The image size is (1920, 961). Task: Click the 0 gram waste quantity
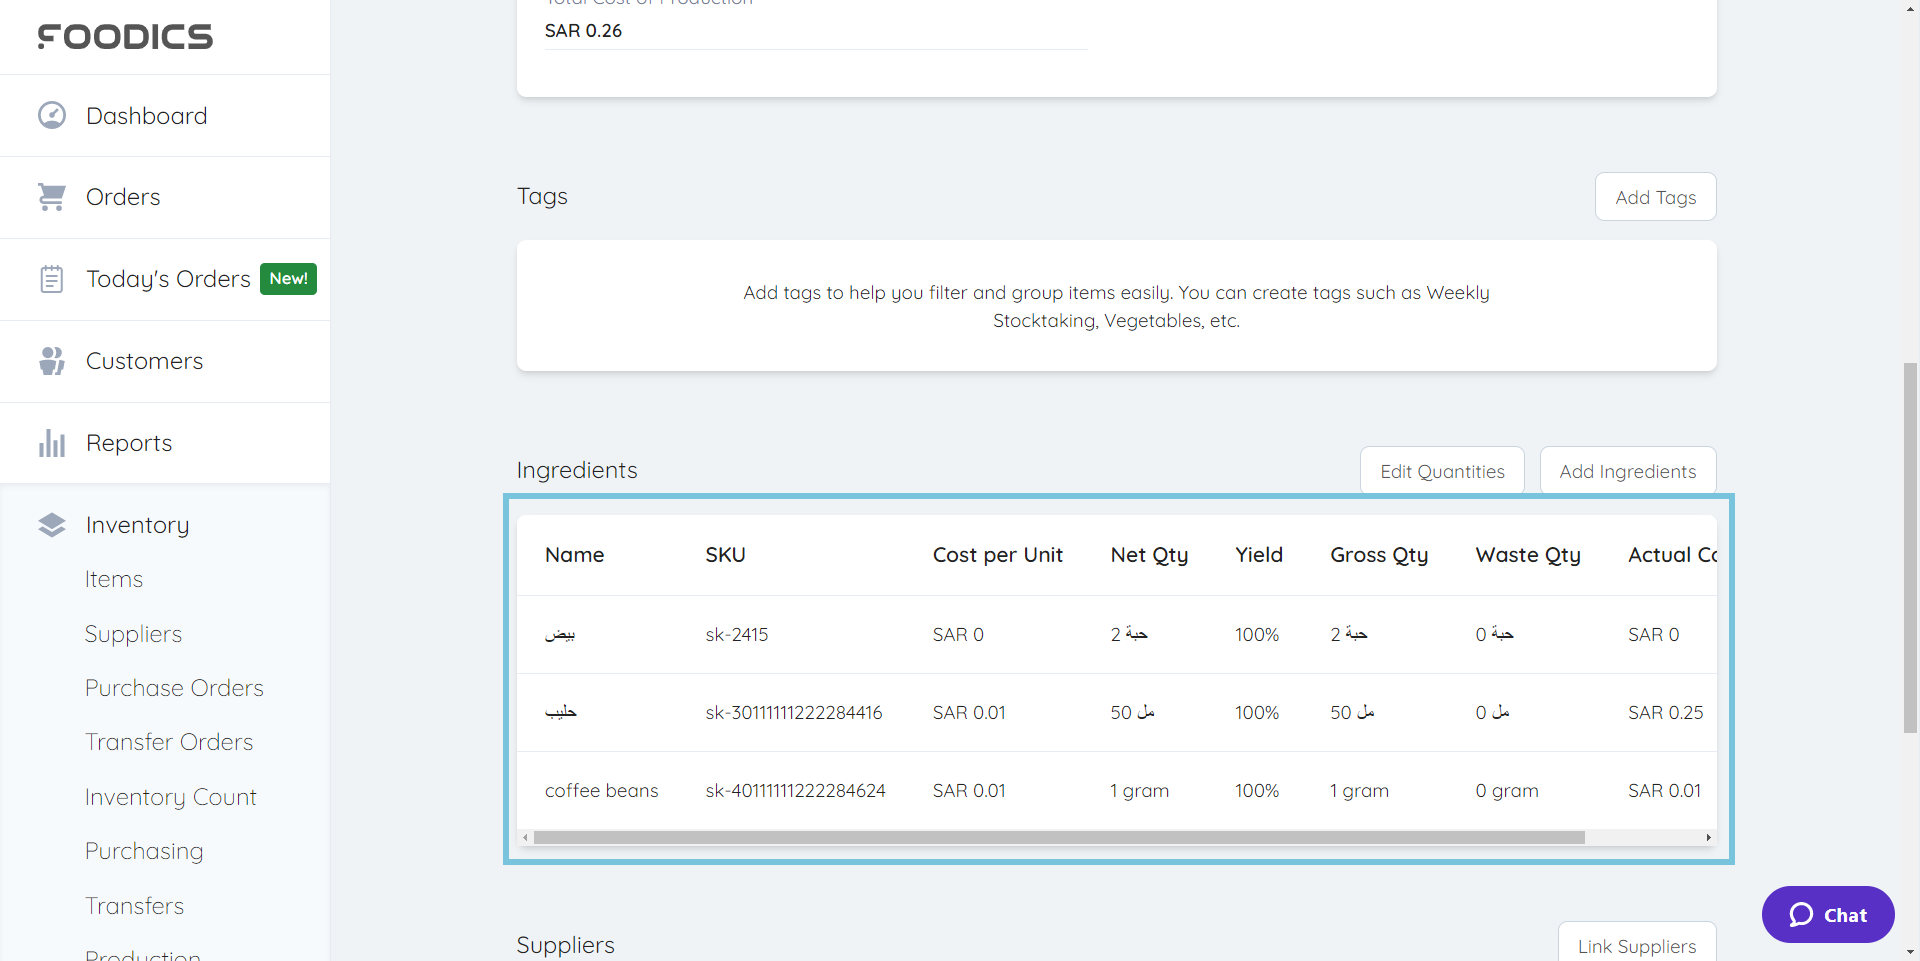point(1507,791)
